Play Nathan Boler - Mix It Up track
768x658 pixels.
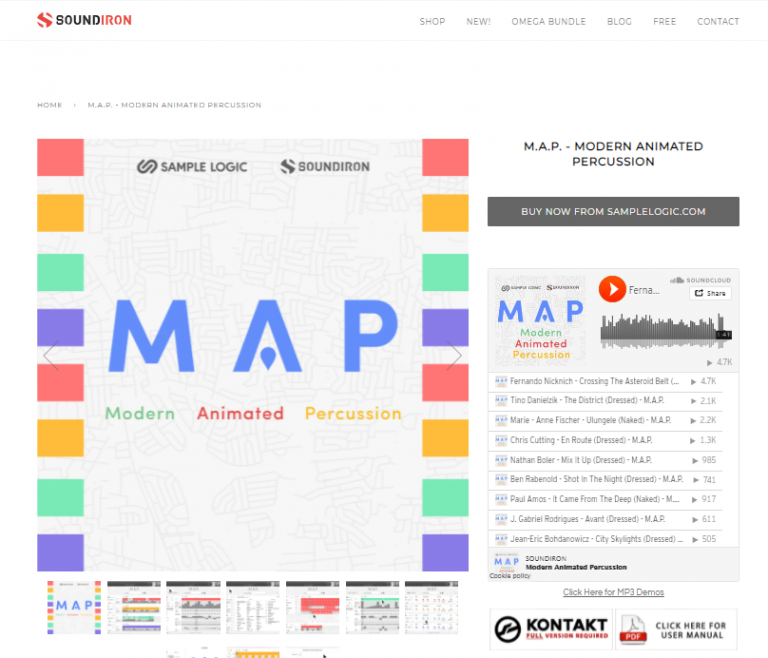[x=580, y=460]
